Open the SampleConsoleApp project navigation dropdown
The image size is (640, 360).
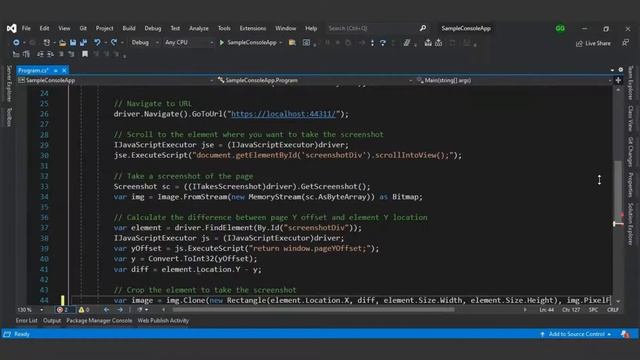[116, 80]
